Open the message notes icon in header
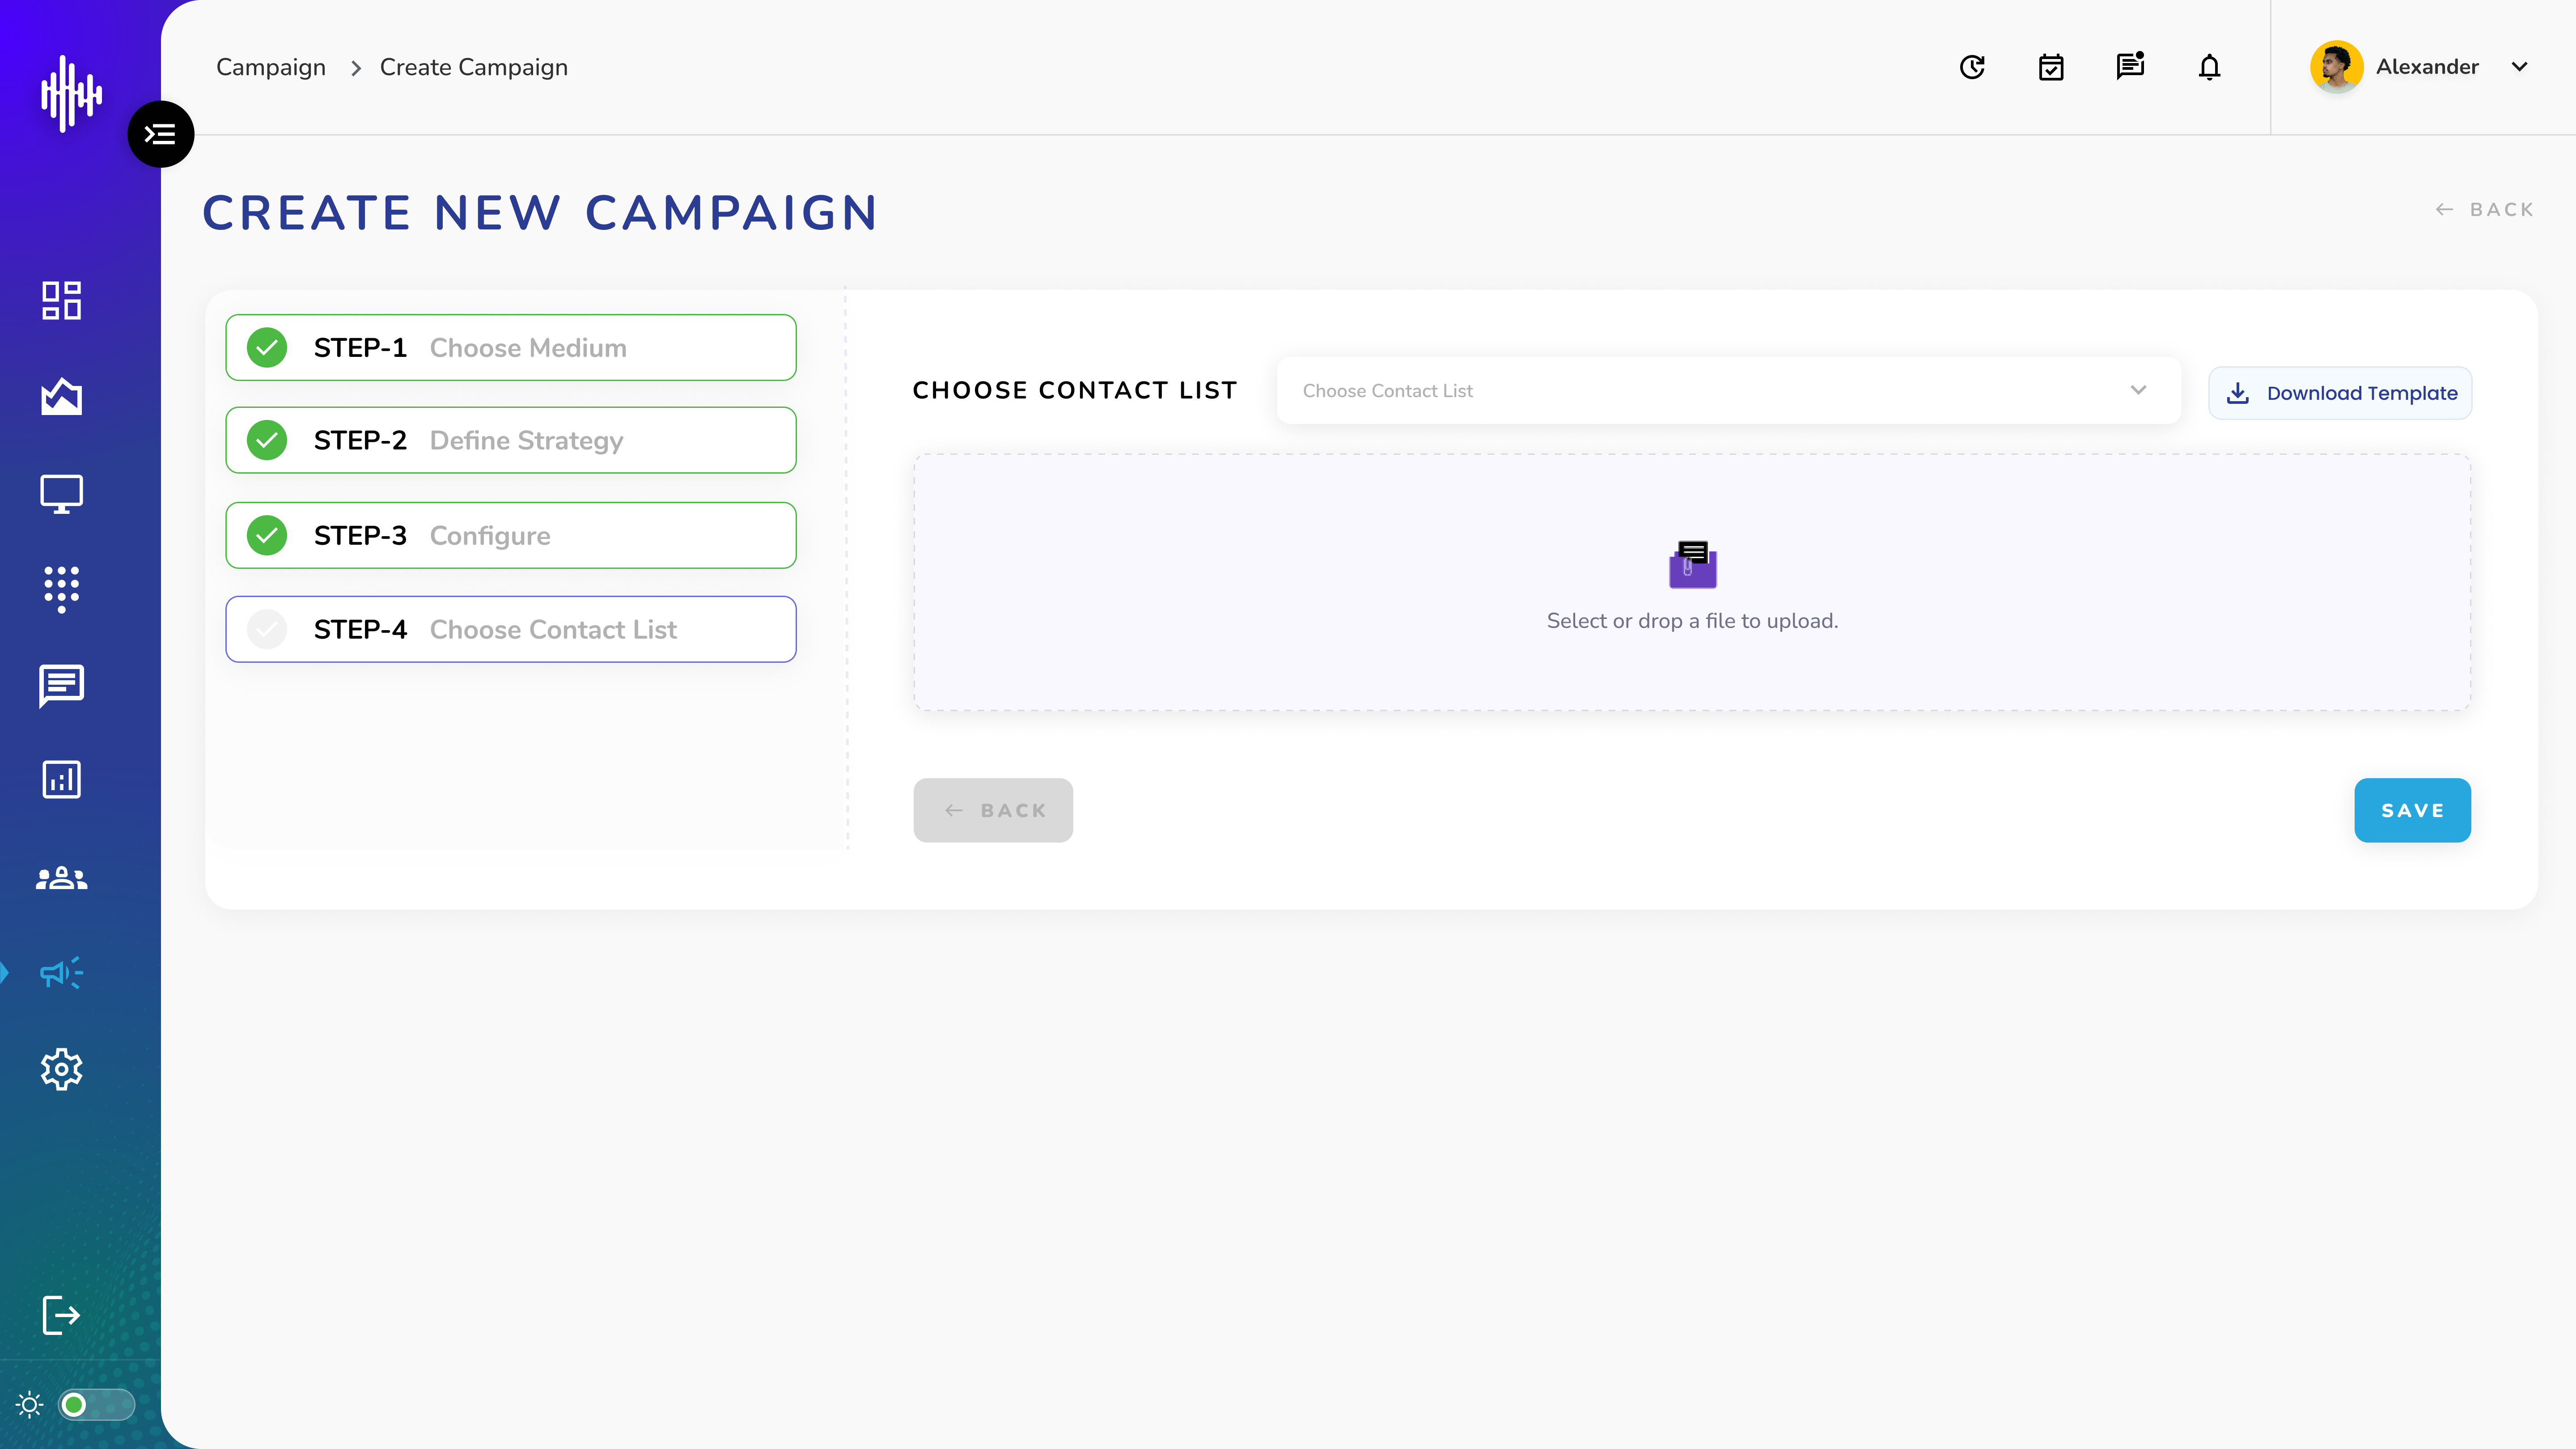 click(2130, 66)
